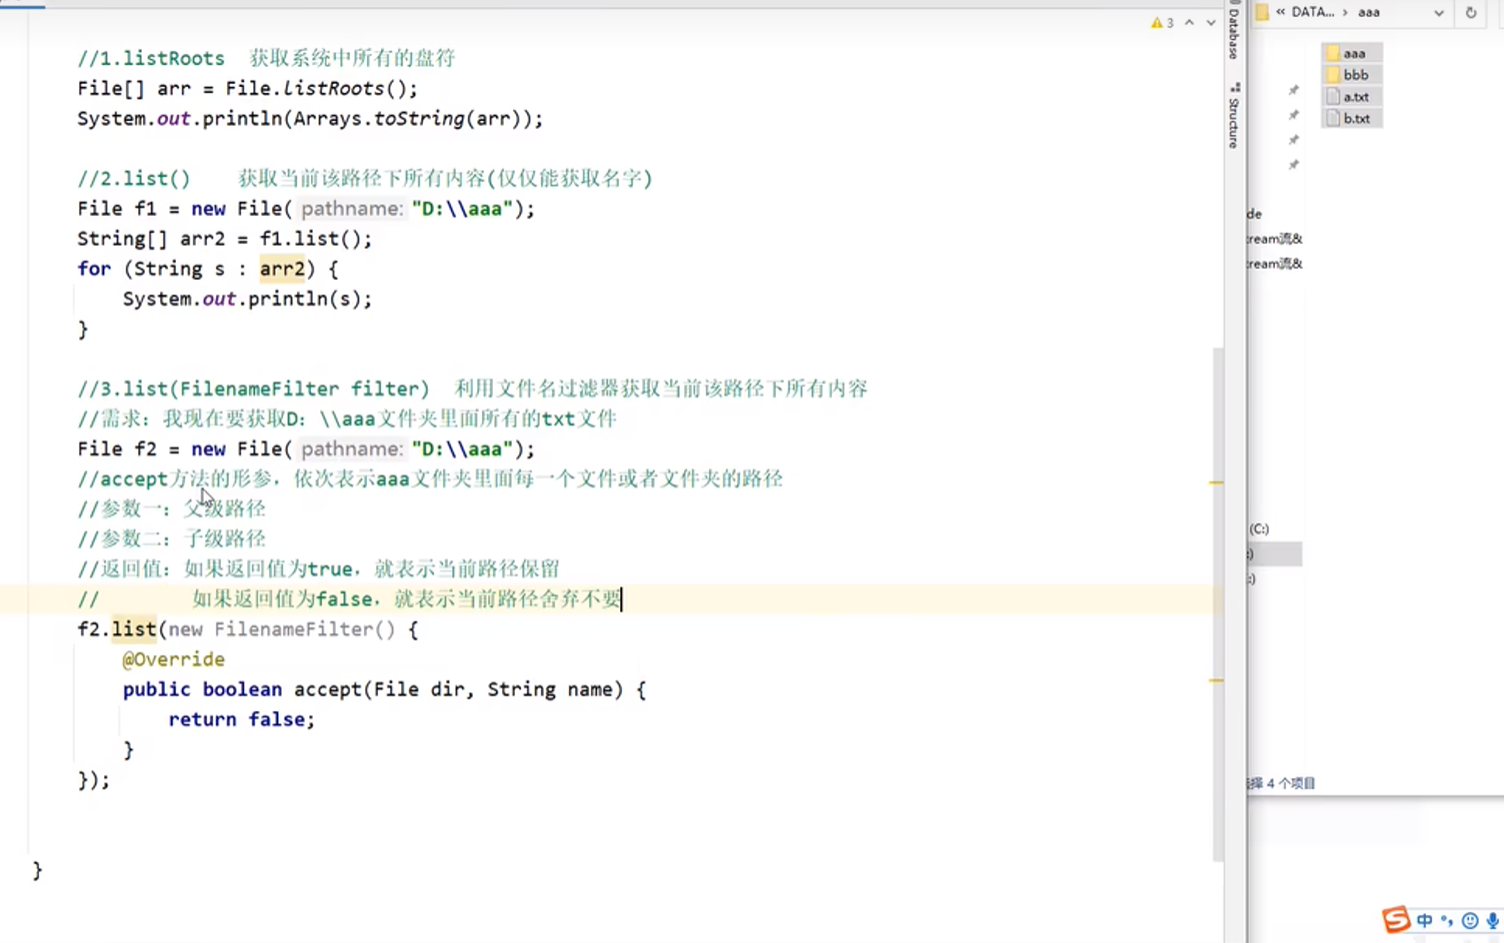1504x943 pixels.
Task: Select the (C:) drive in the navigation pane
Action: (x=1259, y=529)
